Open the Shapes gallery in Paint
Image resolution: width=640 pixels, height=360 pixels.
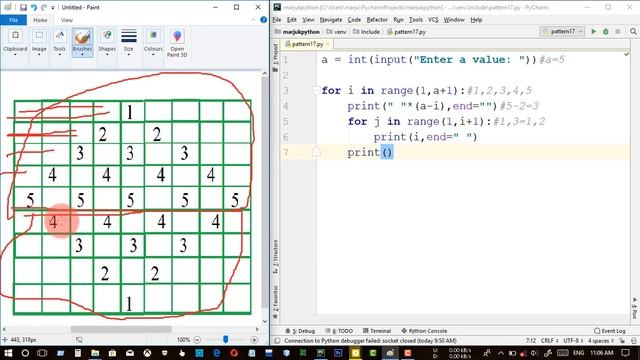(x=107, y=42)
